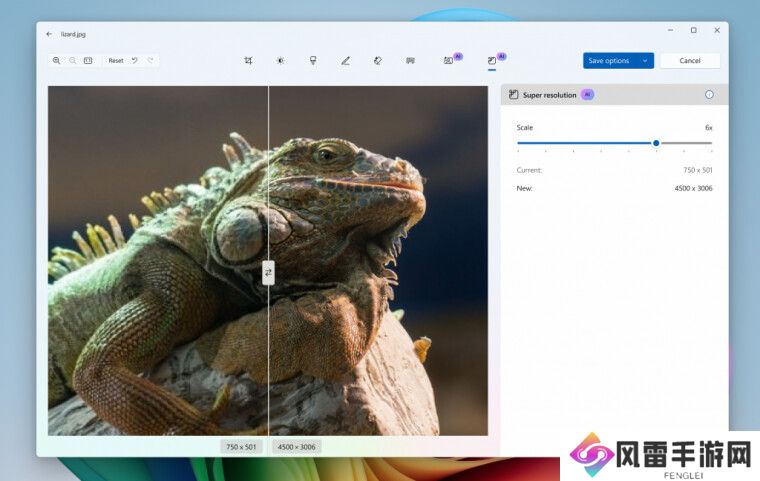Undo the last edit
Screen dimensions: 760x481
(135, 61)
